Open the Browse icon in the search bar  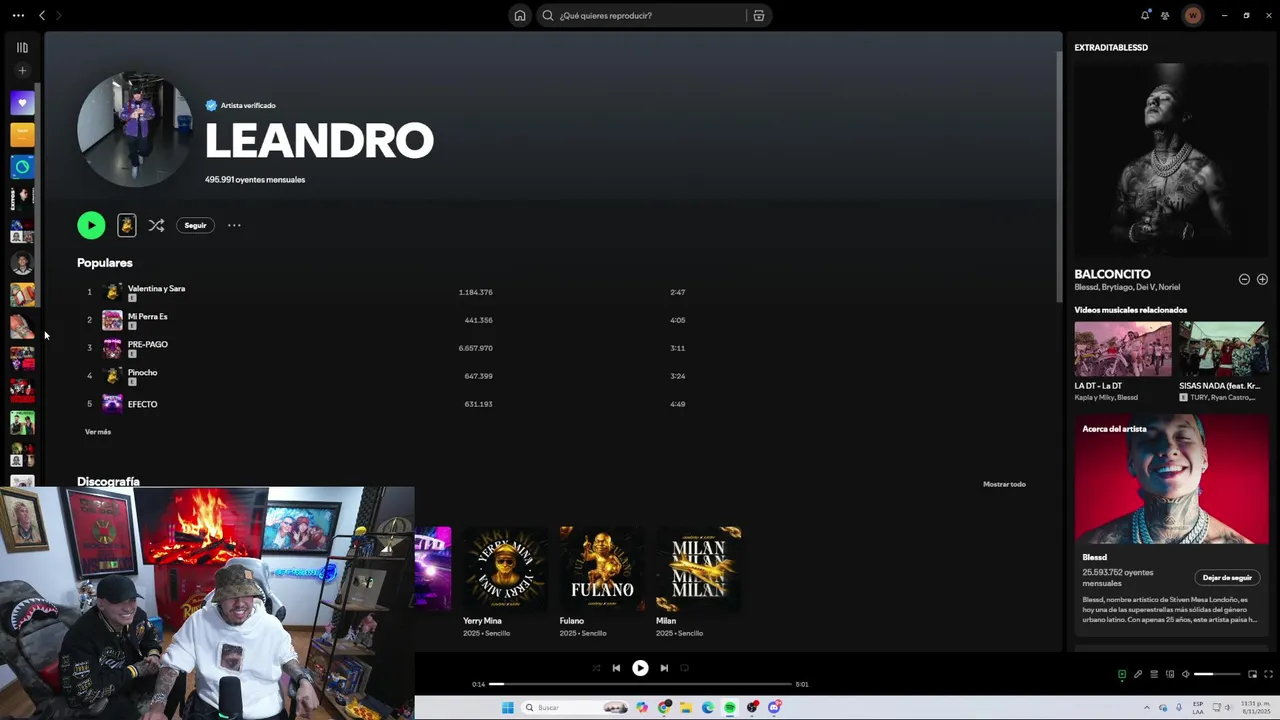(x=759, y=15)
